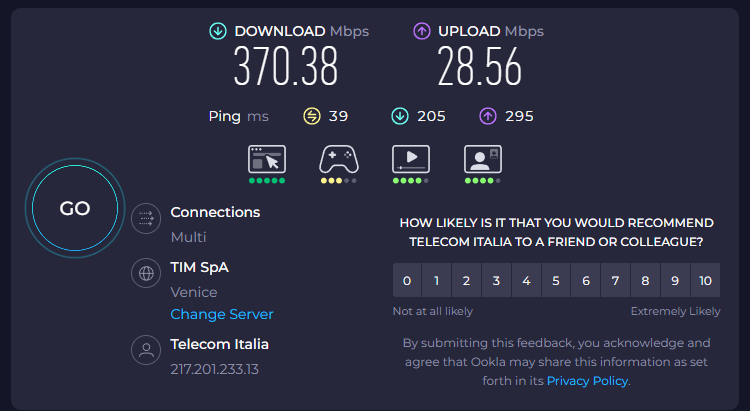Open the Change Server link
Screen dimensions: 750x411
point(222,314)
